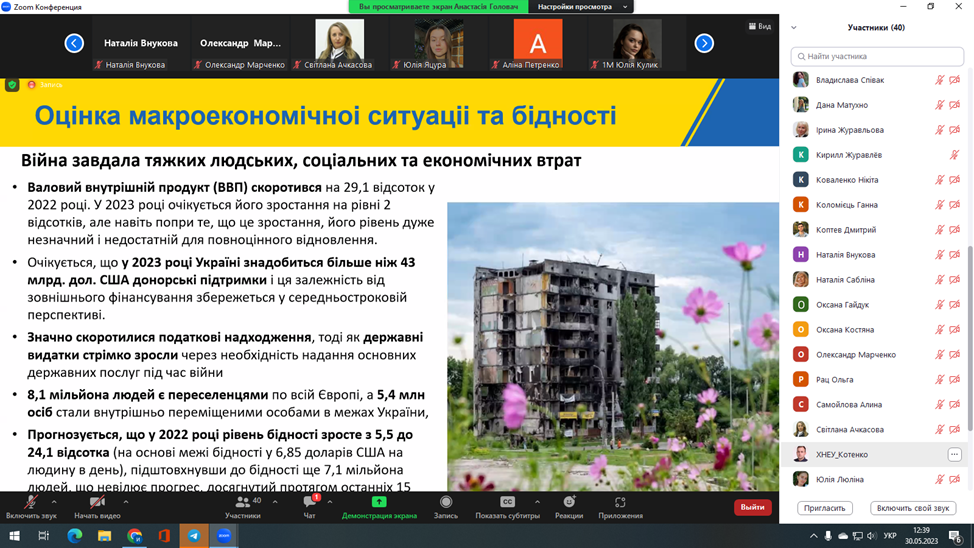Click the more options button for ХНЕУ_Котенко
The height and width of the screenshot is (548, 974).
click(954, 454)
